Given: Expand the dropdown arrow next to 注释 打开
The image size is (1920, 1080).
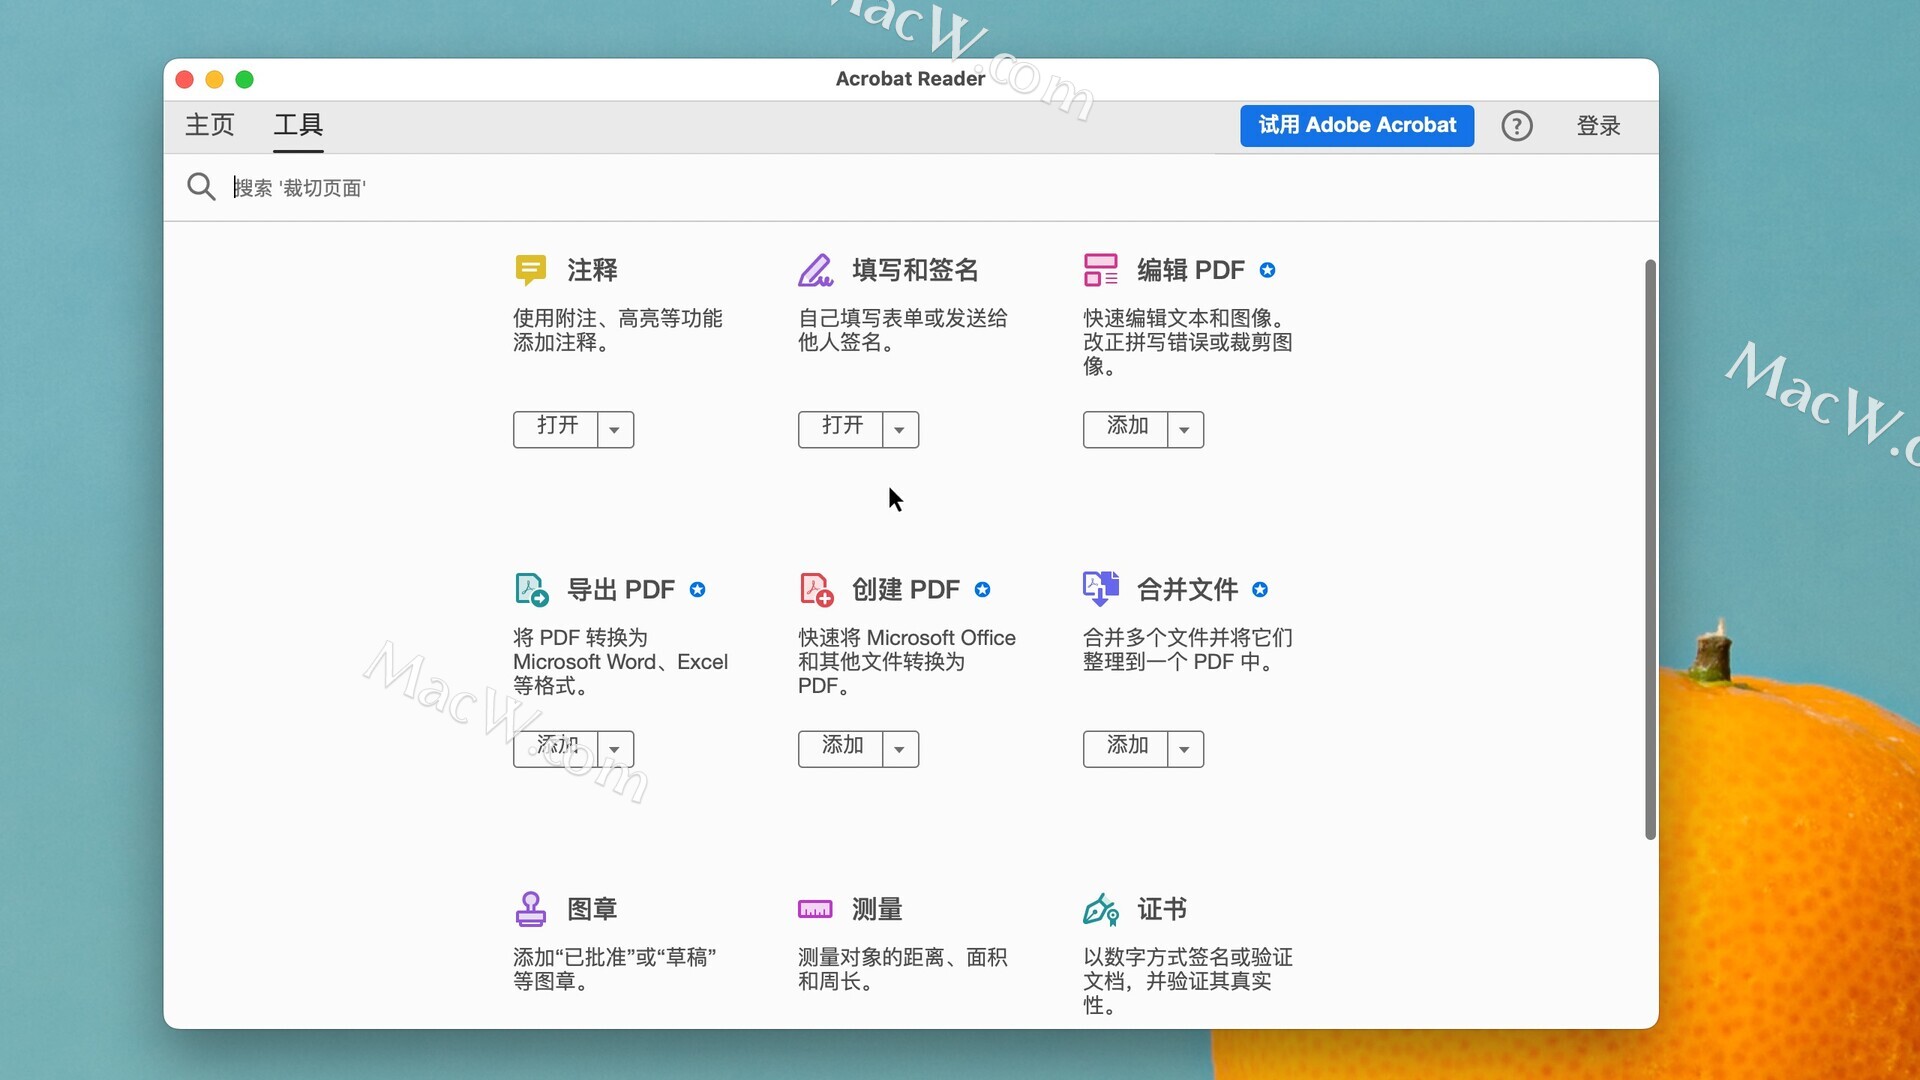Looking at the screenshot, I should tap(615, 430).
